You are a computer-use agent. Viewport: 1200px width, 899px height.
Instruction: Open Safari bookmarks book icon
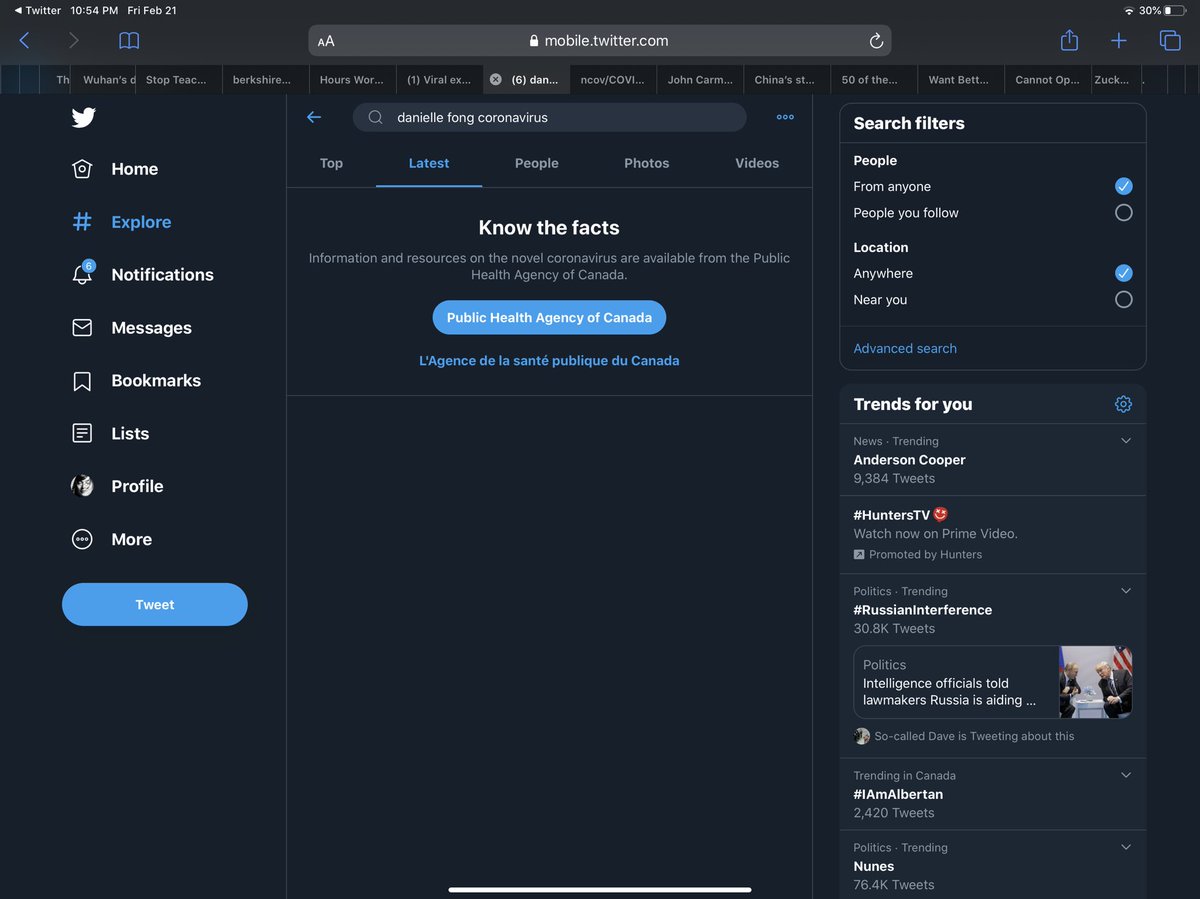coord(129,40)
